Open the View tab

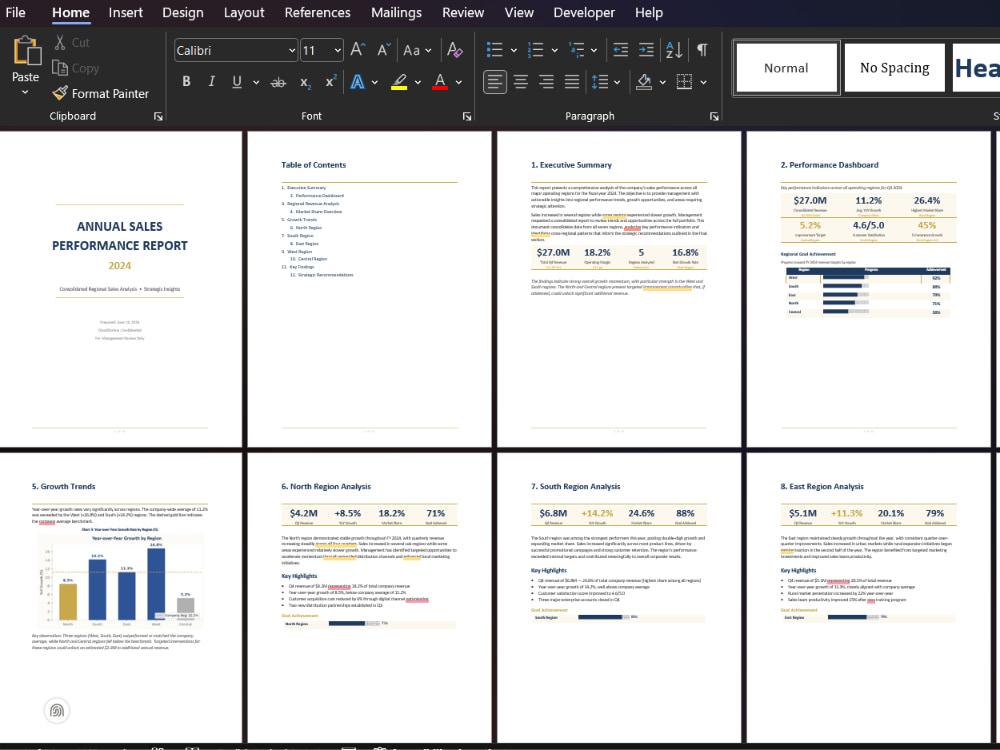(x=519, y=13)
